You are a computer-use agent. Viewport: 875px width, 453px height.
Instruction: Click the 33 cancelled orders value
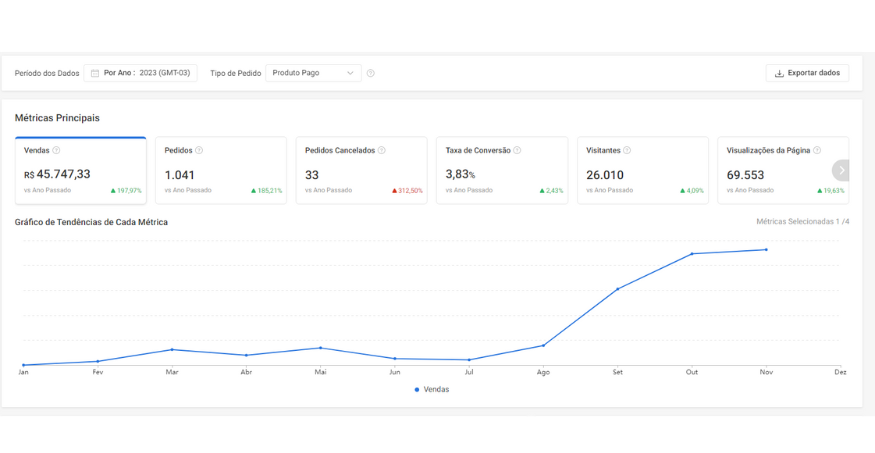coord(312,175)
